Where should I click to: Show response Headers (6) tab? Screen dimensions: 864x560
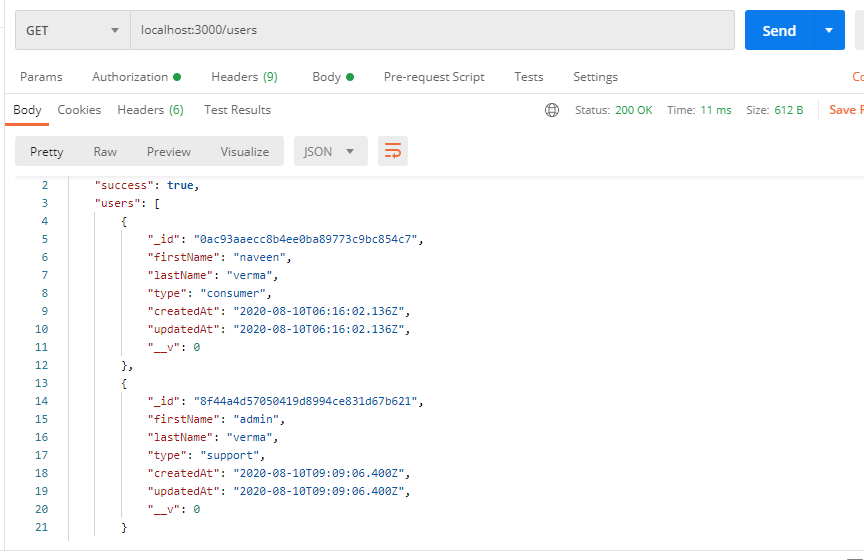coord(150,110)
